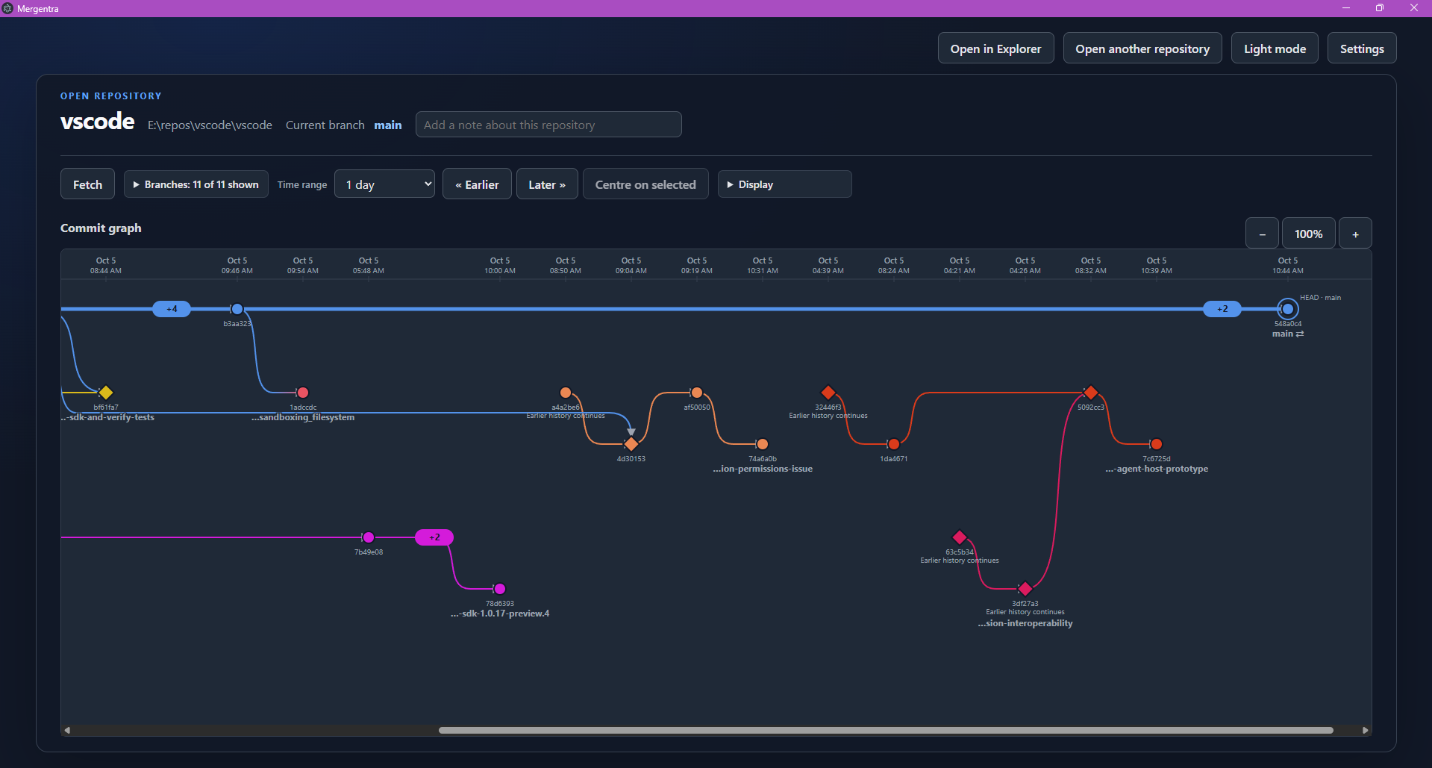Expand the +4 collapsed commits on main

(172, 309)
